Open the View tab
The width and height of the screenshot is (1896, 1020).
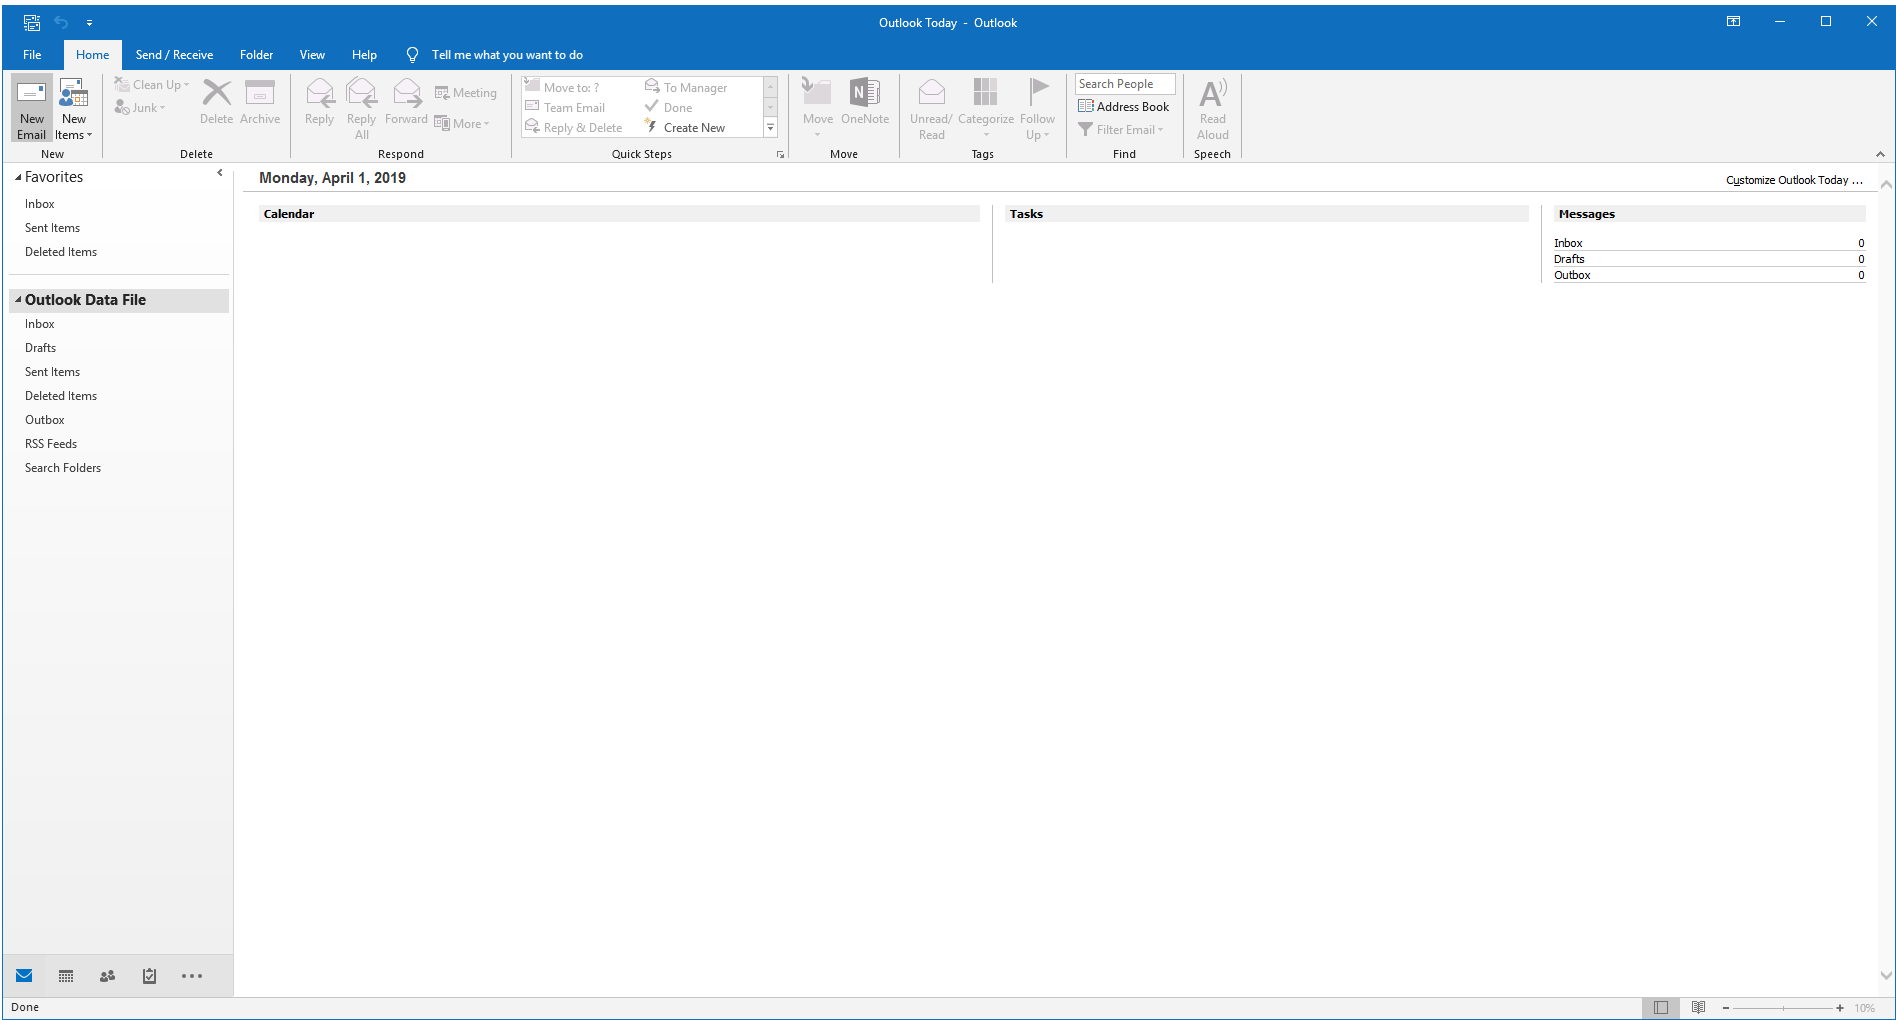pyautogui.click(x=311, y=54)
